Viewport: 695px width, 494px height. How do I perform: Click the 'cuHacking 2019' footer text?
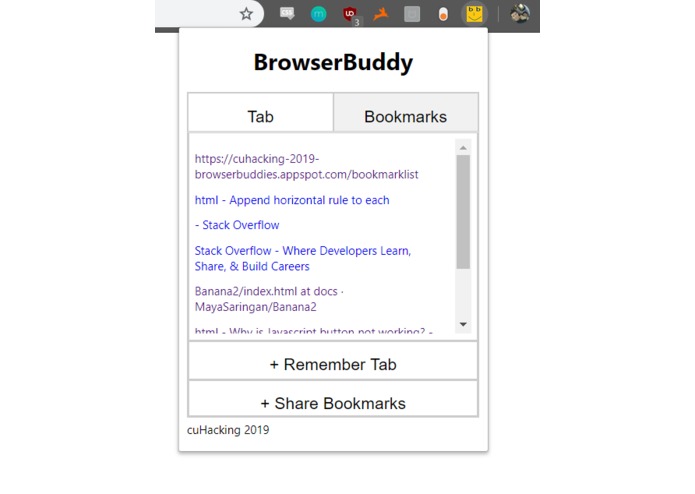228,430
